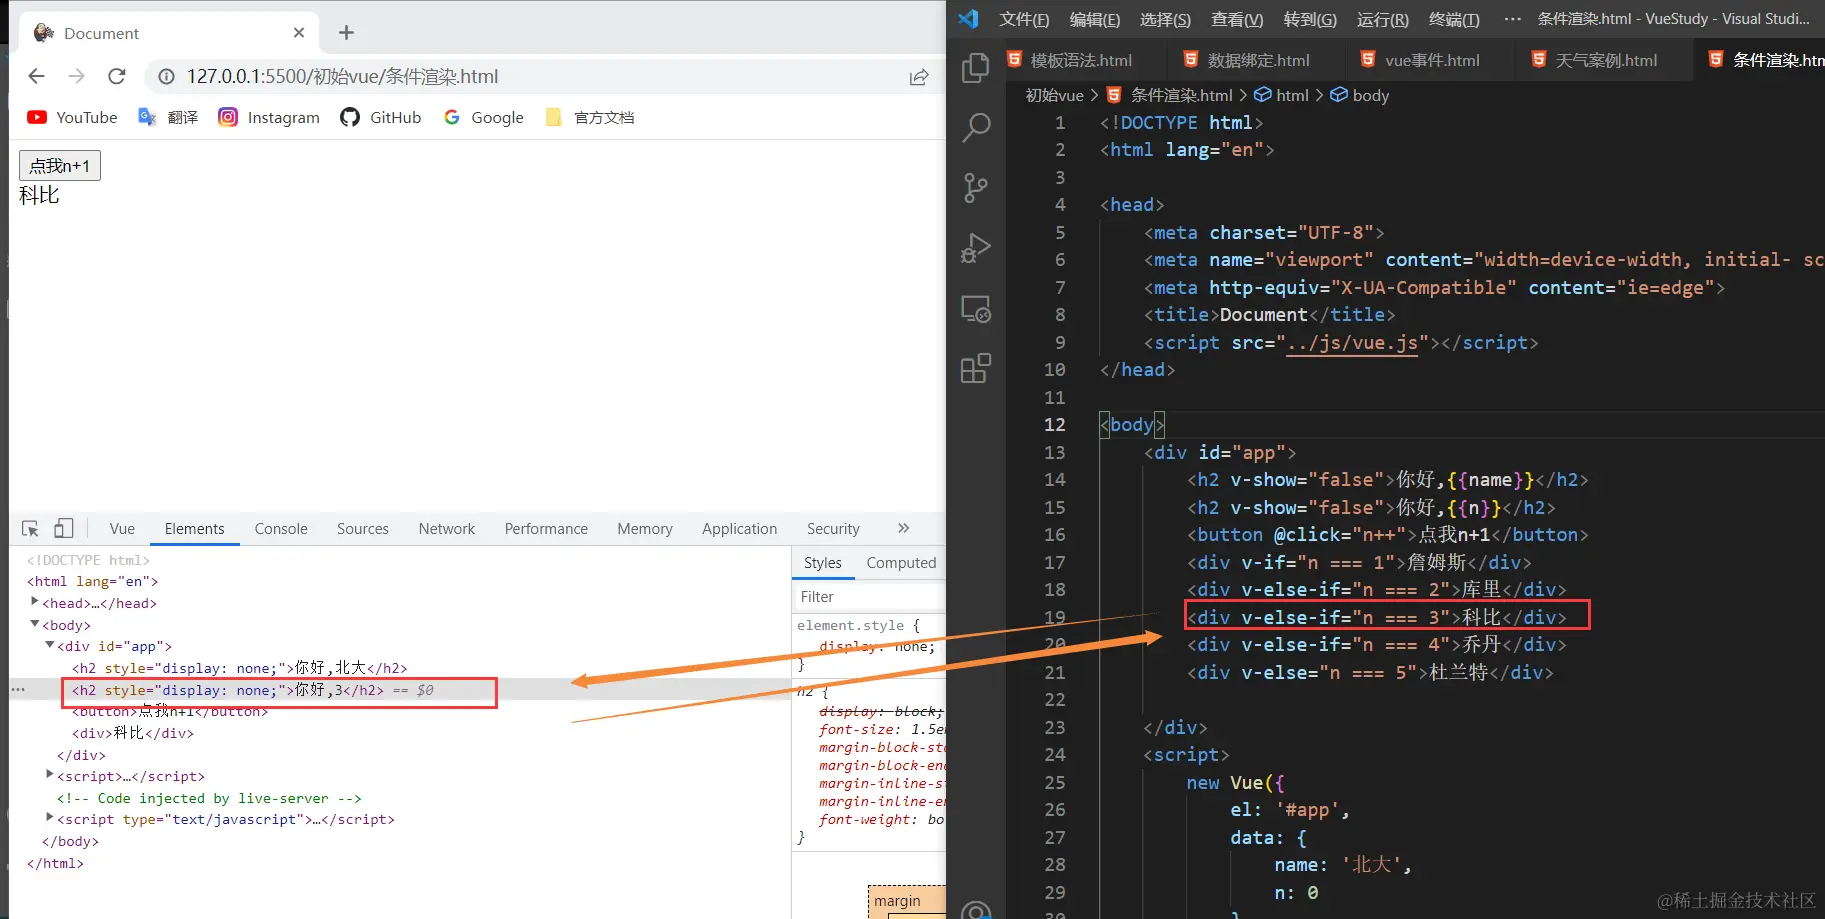Switch to the 模板语法.html editor tab
Screen dimensions: 1825x919
(1069, 60)
